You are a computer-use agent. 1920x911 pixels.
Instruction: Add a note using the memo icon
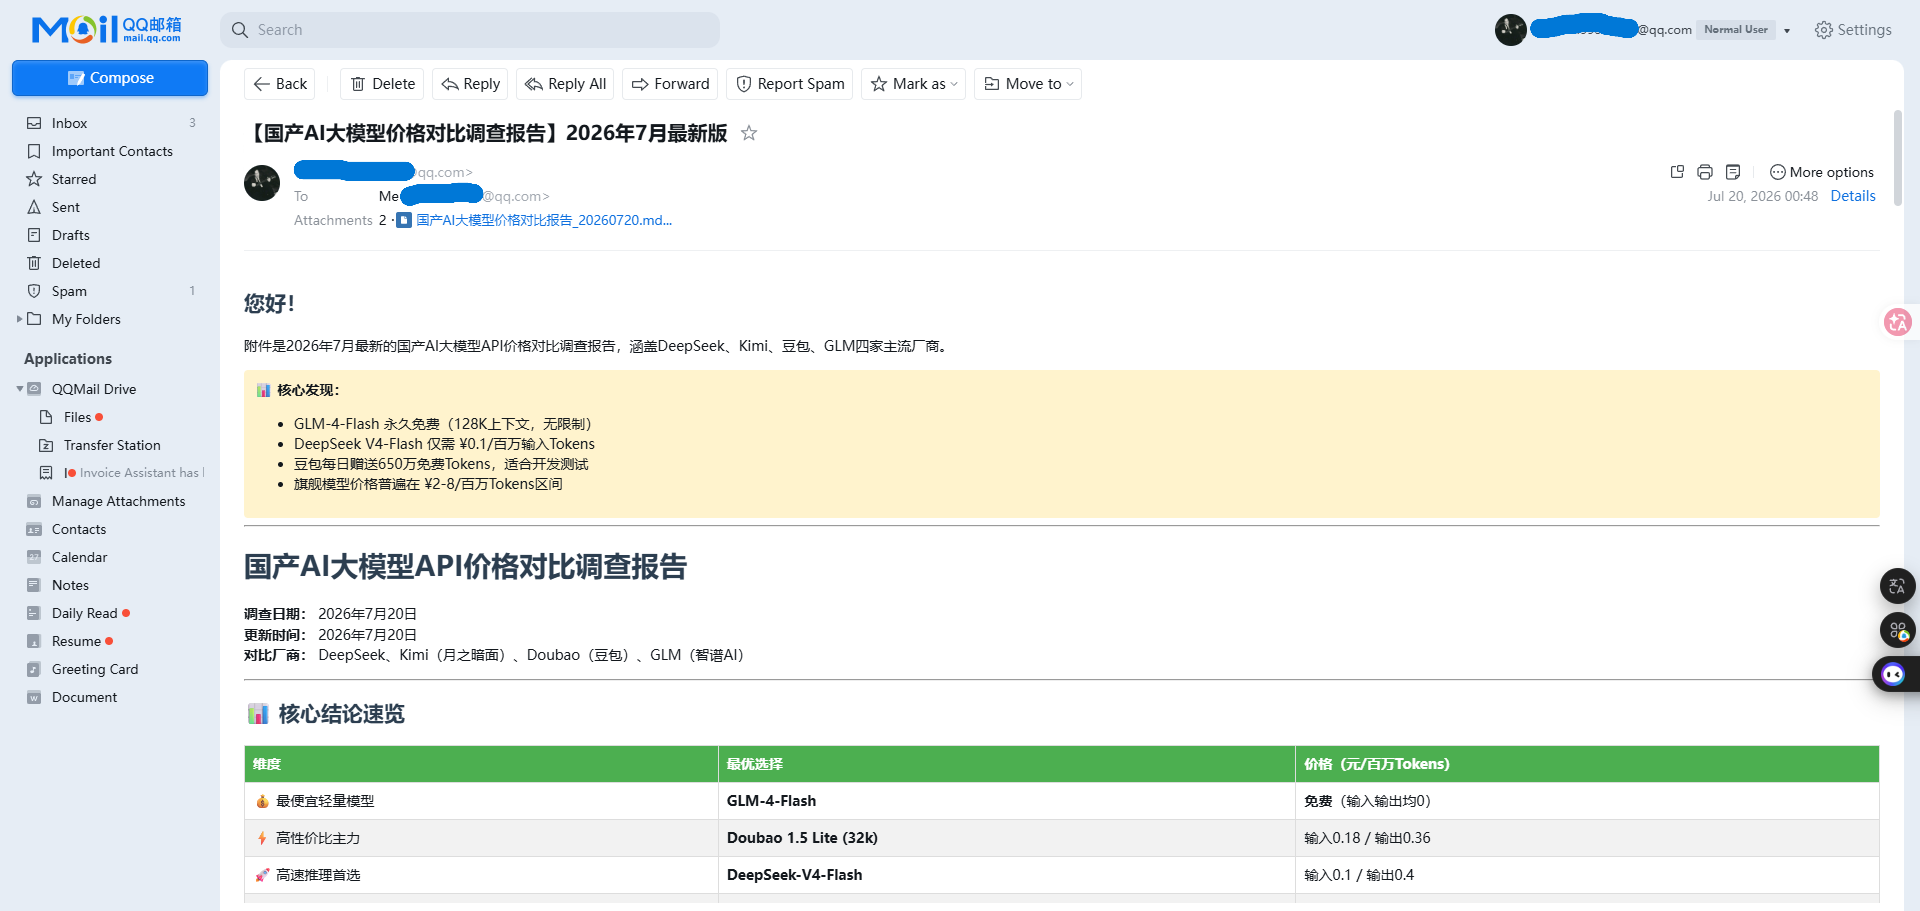pos(1733,172)
